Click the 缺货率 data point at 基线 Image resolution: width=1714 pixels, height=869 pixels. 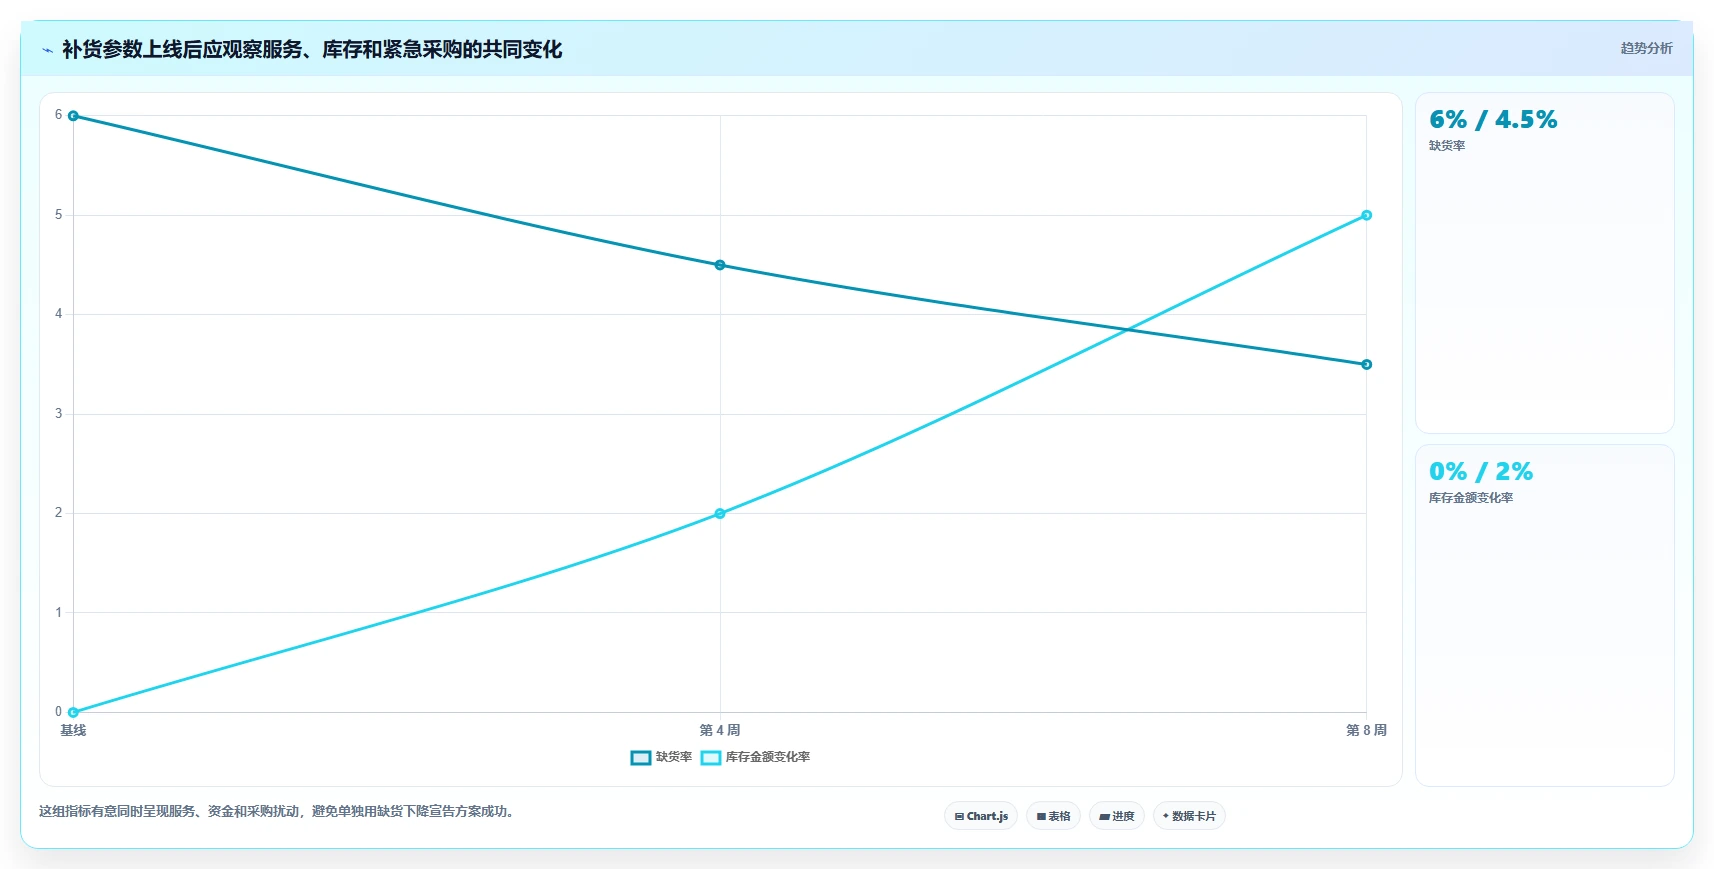click(x=73, y=116)
